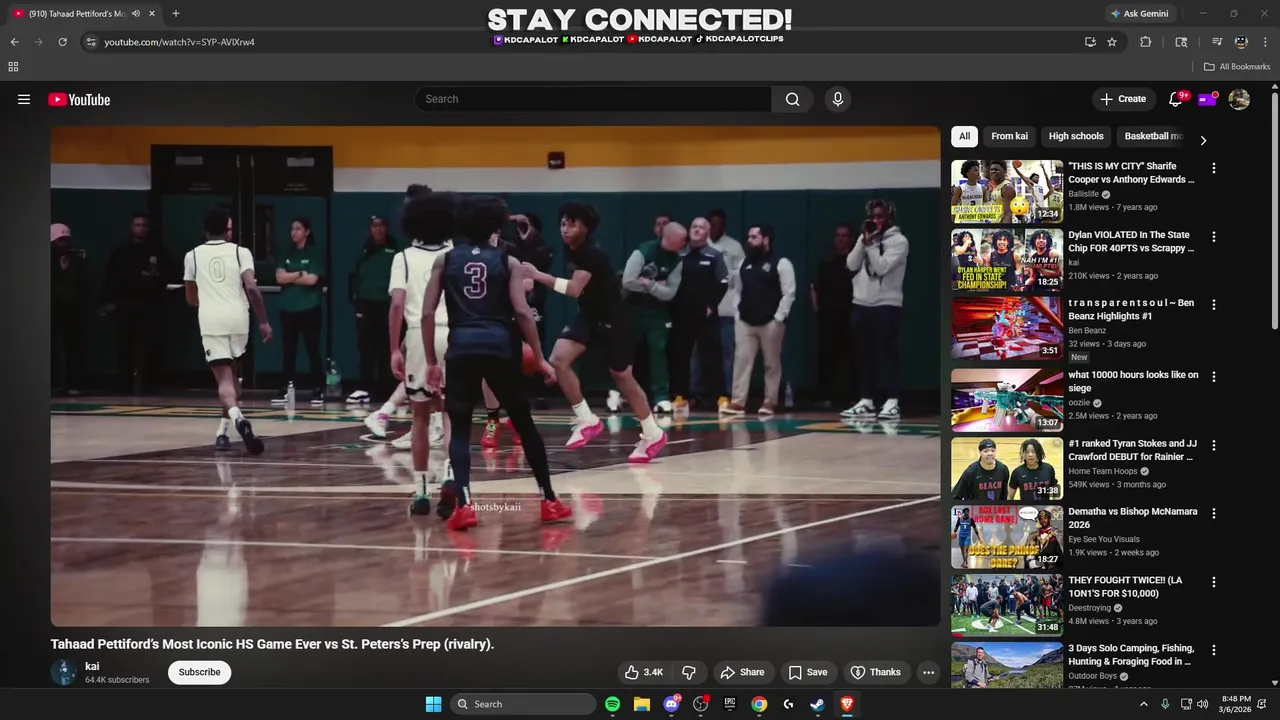The image size is (1280, 720).
Task: Dislike the Tahaad Pettiford video
Action: 689,672
